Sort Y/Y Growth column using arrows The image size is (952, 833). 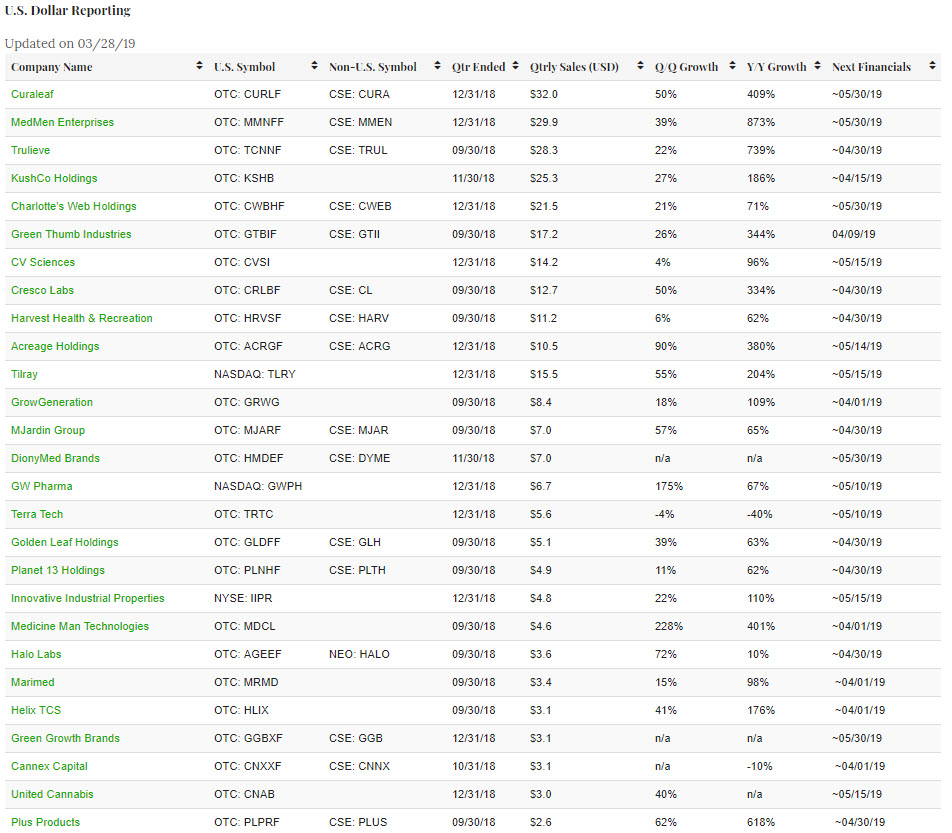tap(818, 67)
